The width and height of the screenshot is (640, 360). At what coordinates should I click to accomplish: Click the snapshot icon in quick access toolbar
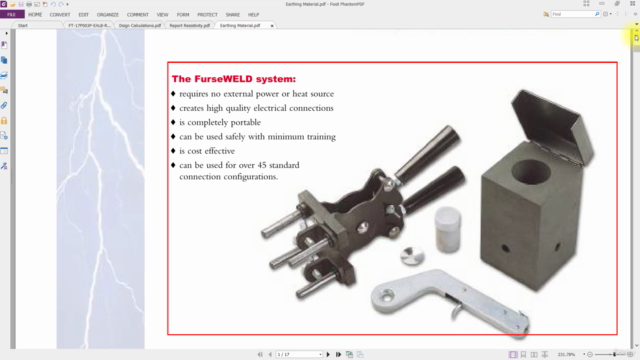click(37, 4)
